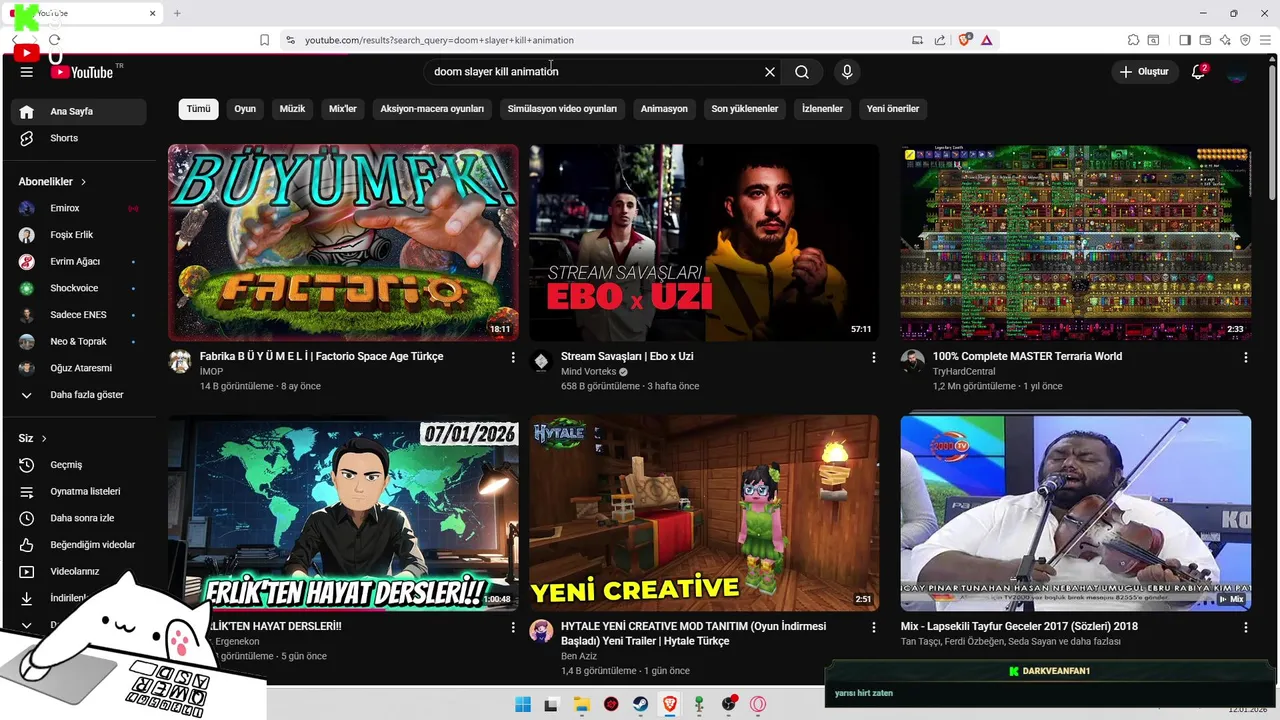Open the Brave VPN shield icon
This screenshot has width=1280, height=720.
[1245, 40]
